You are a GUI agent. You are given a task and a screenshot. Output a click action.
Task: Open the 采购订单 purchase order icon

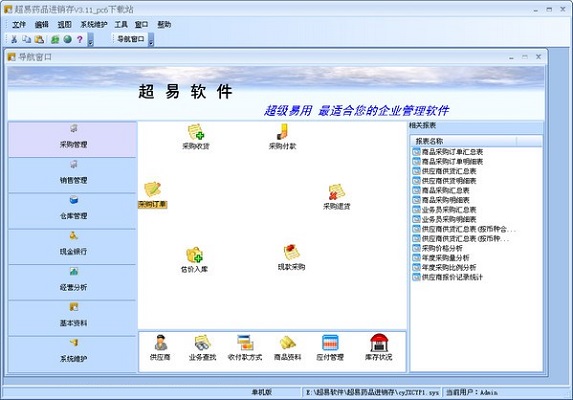(152, 195)
